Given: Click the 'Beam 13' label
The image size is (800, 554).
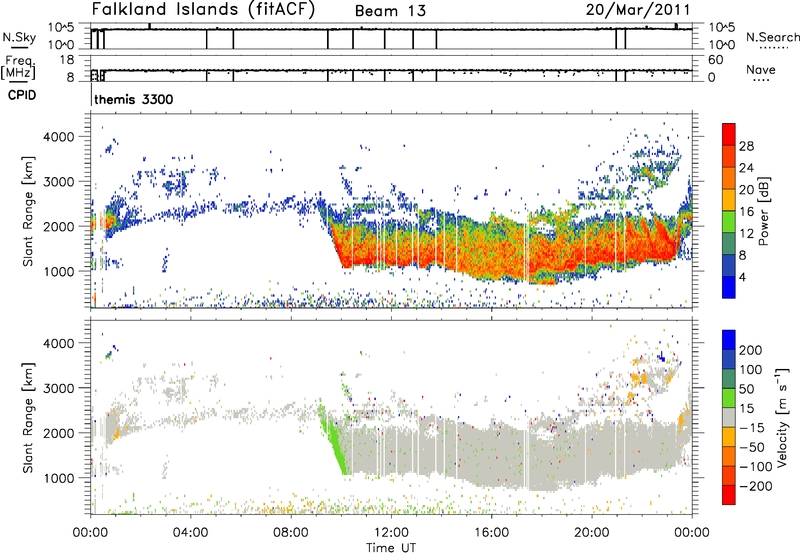Looking at the screenshot, I should pos(390,11).
